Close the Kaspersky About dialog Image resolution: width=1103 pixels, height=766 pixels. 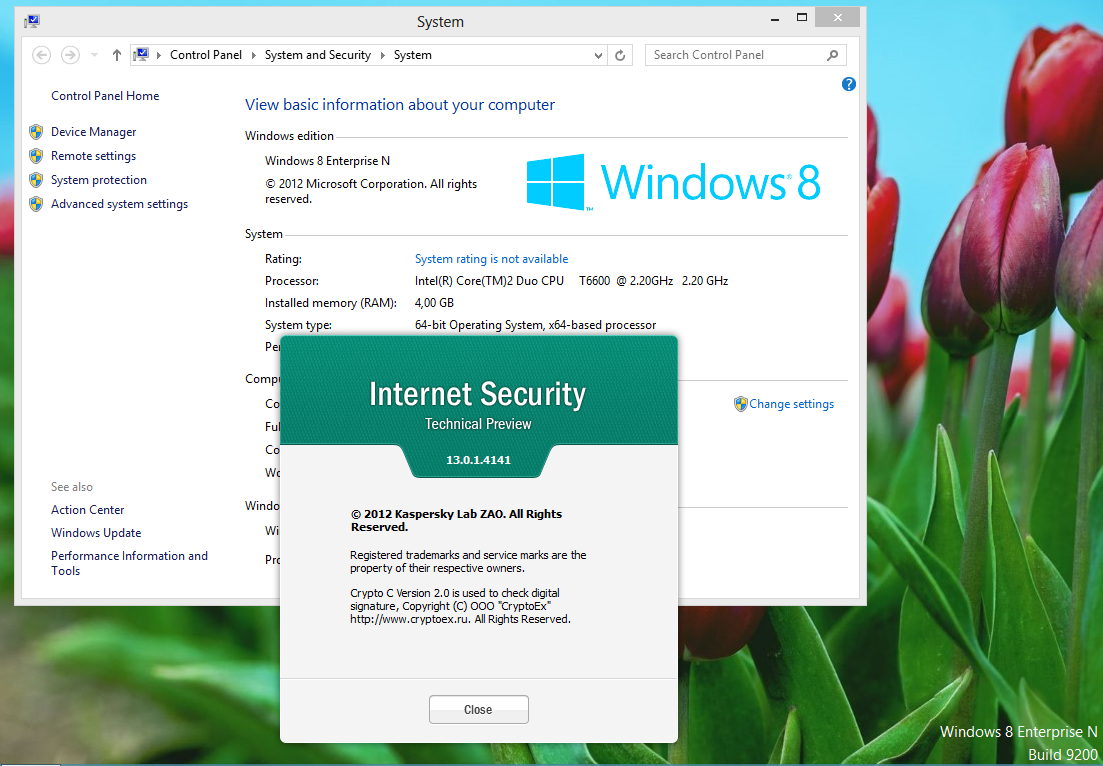coord(478,709)
